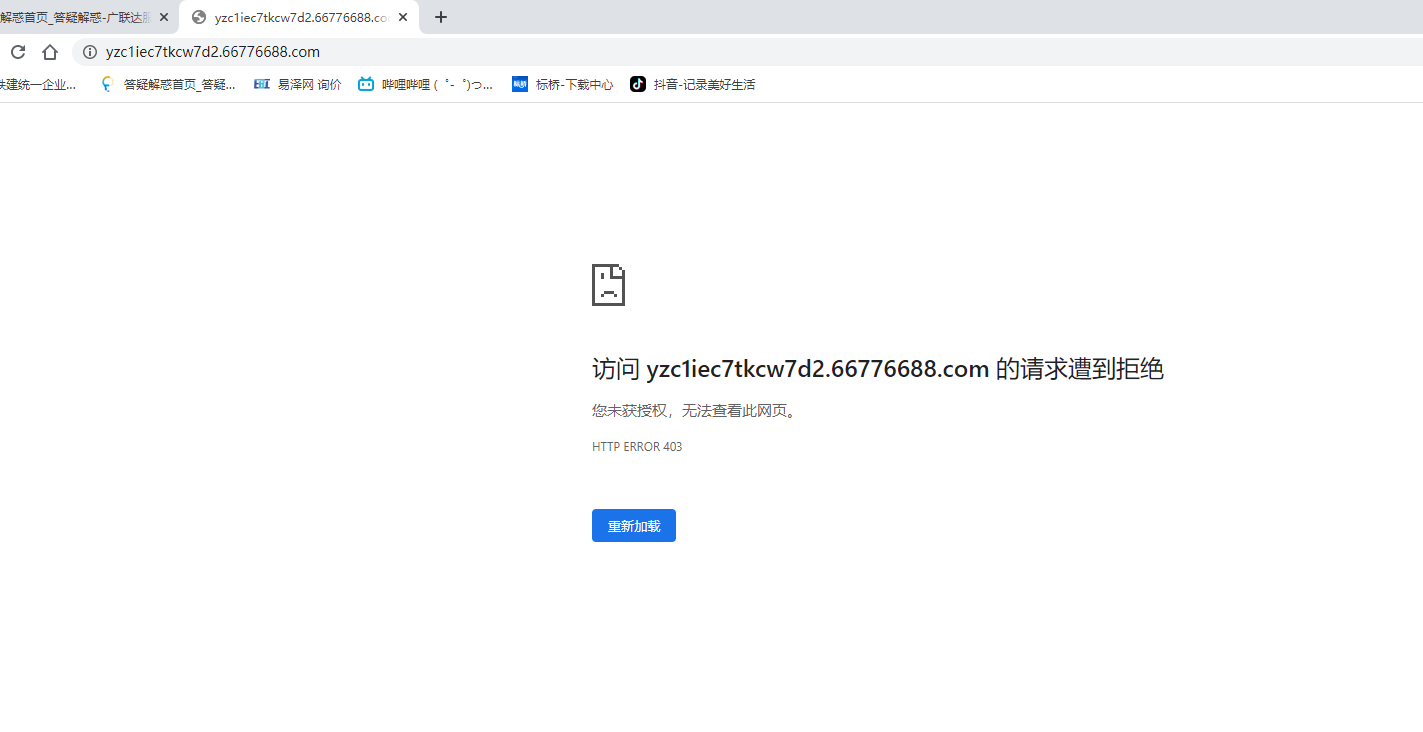The width and height of the screenshot is (1423, 732).
Task: Reload the page with the refresh icon
Action: click(x=18, y=52)
